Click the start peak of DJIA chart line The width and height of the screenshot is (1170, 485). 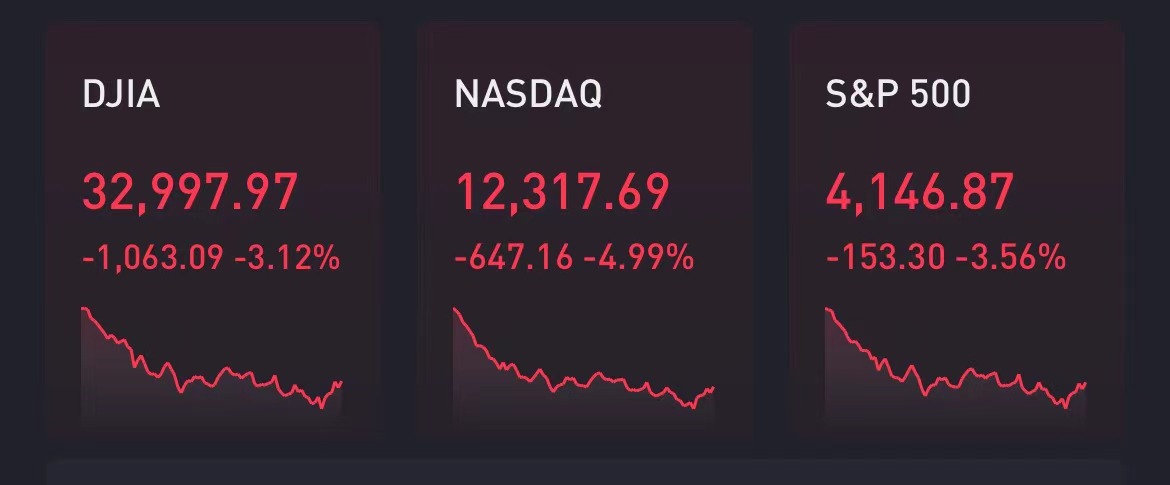click(x=84, y=308)
